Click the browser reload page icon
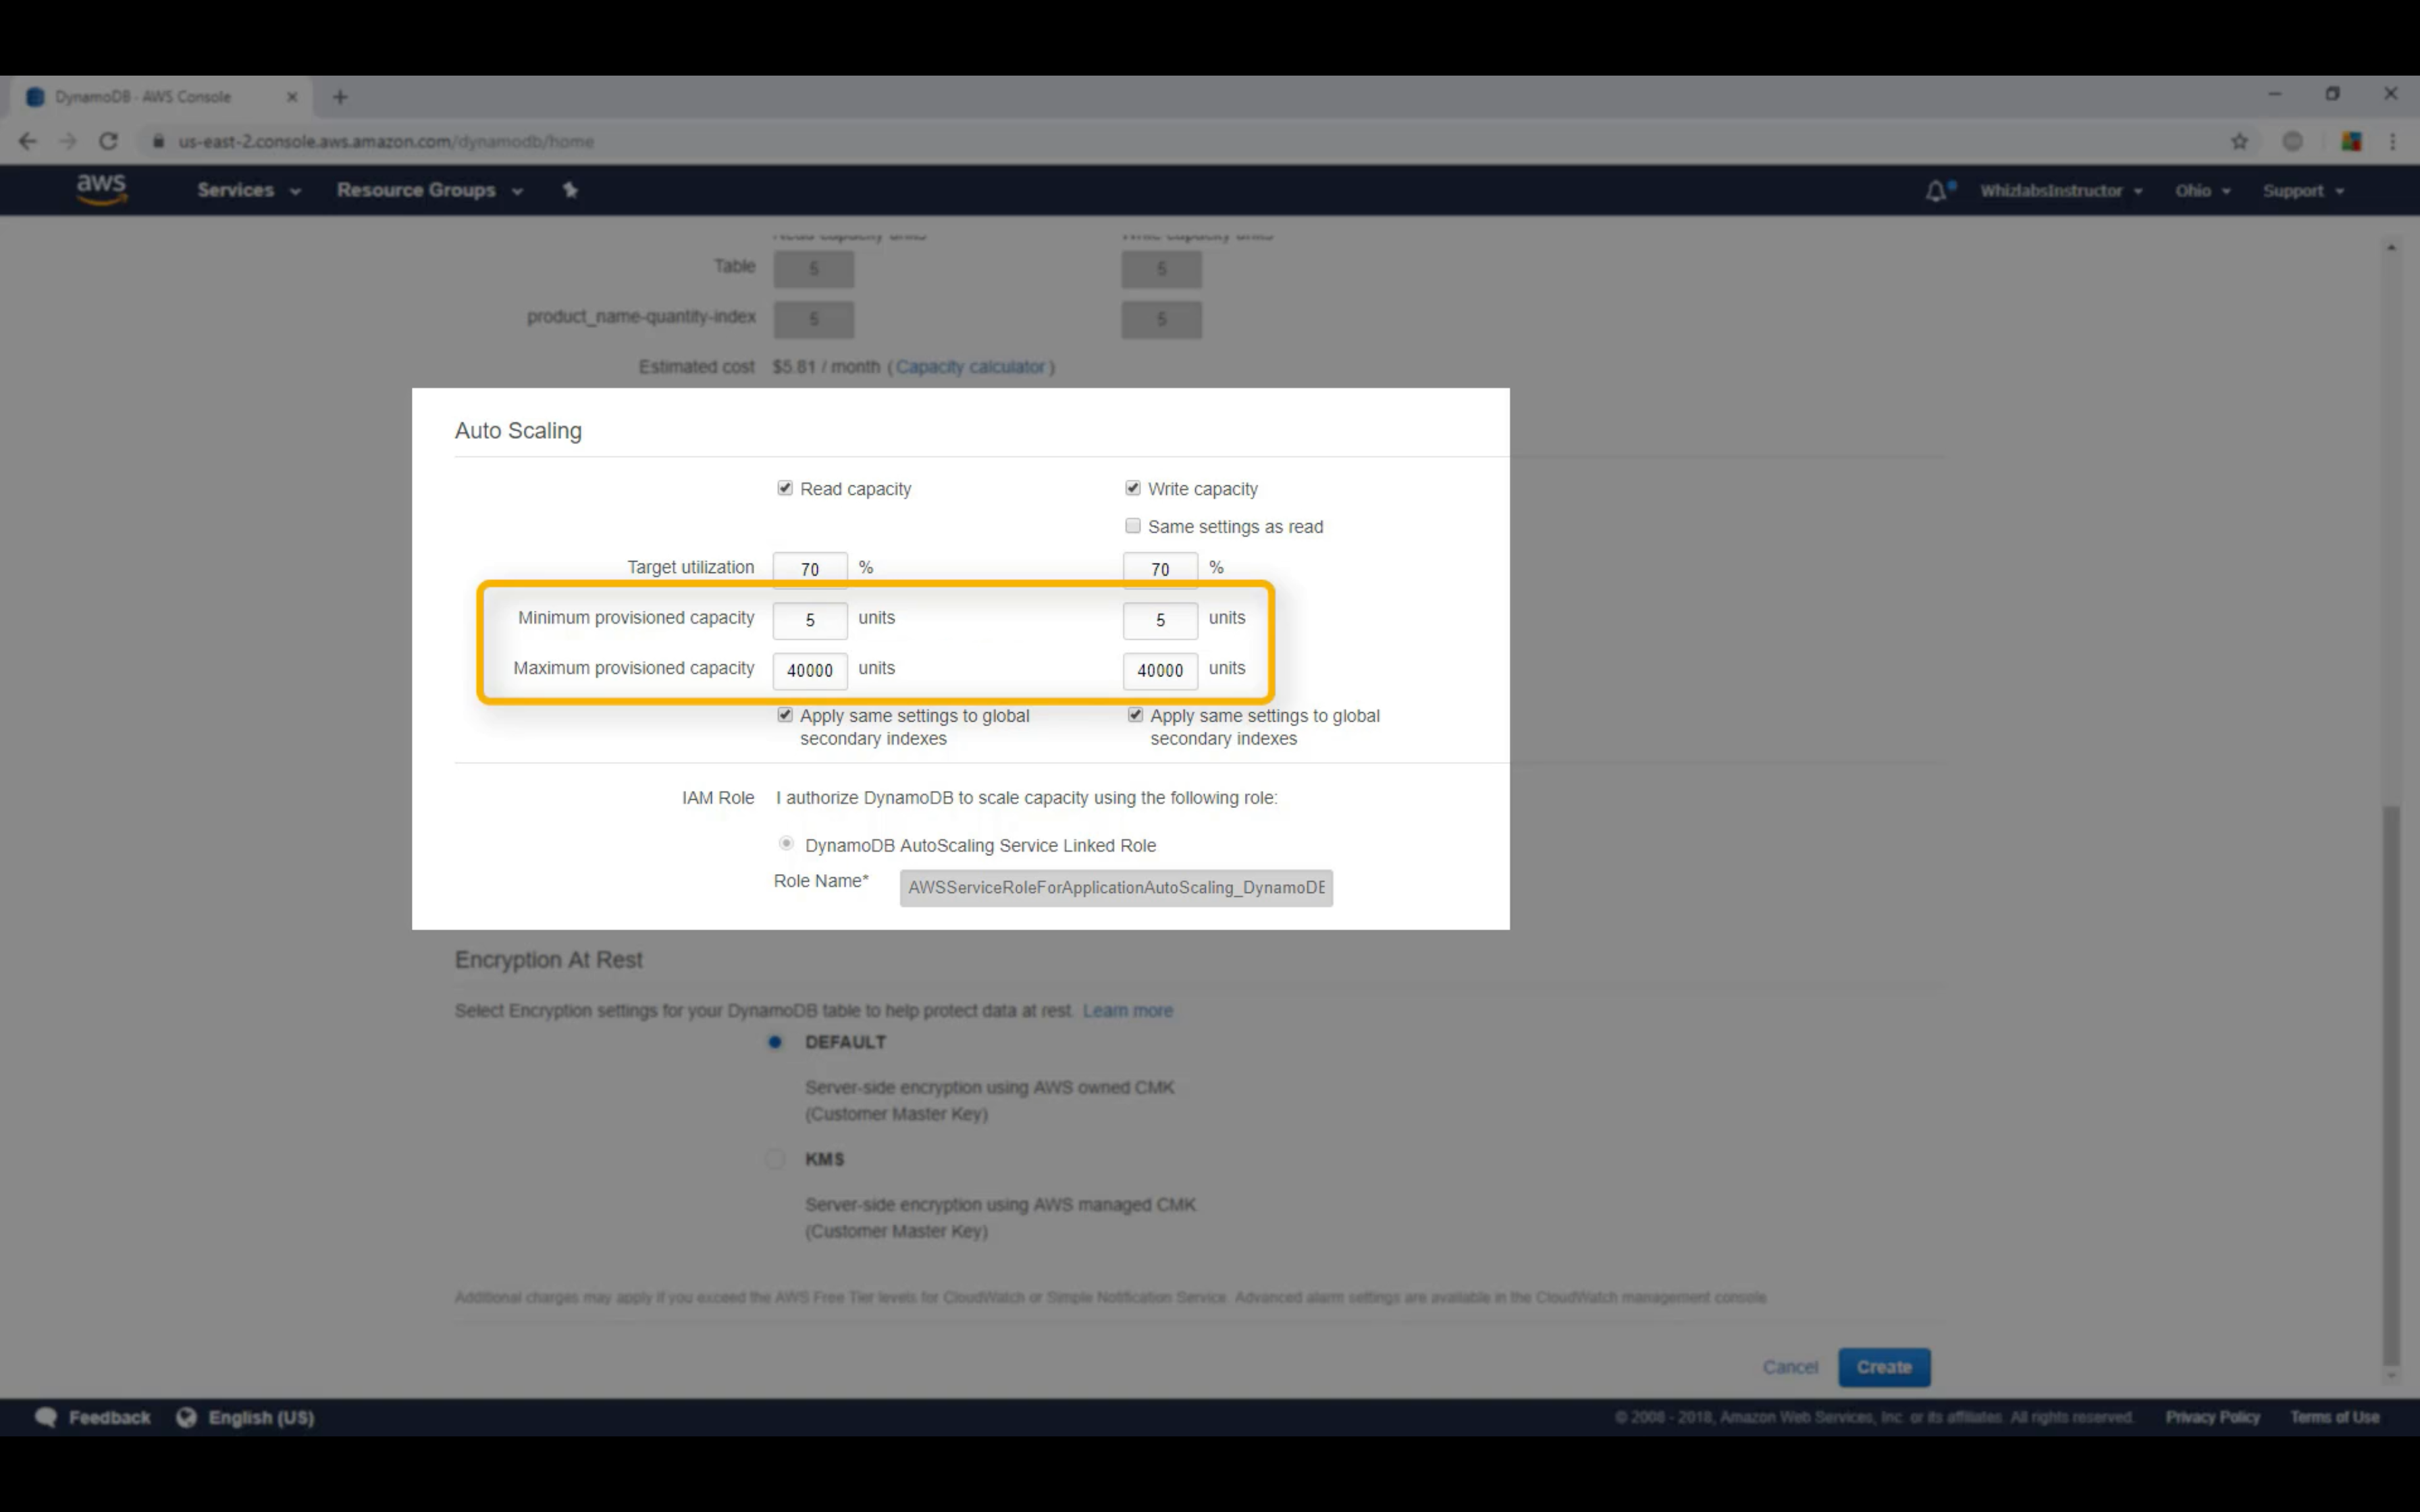 click(108, 141)
